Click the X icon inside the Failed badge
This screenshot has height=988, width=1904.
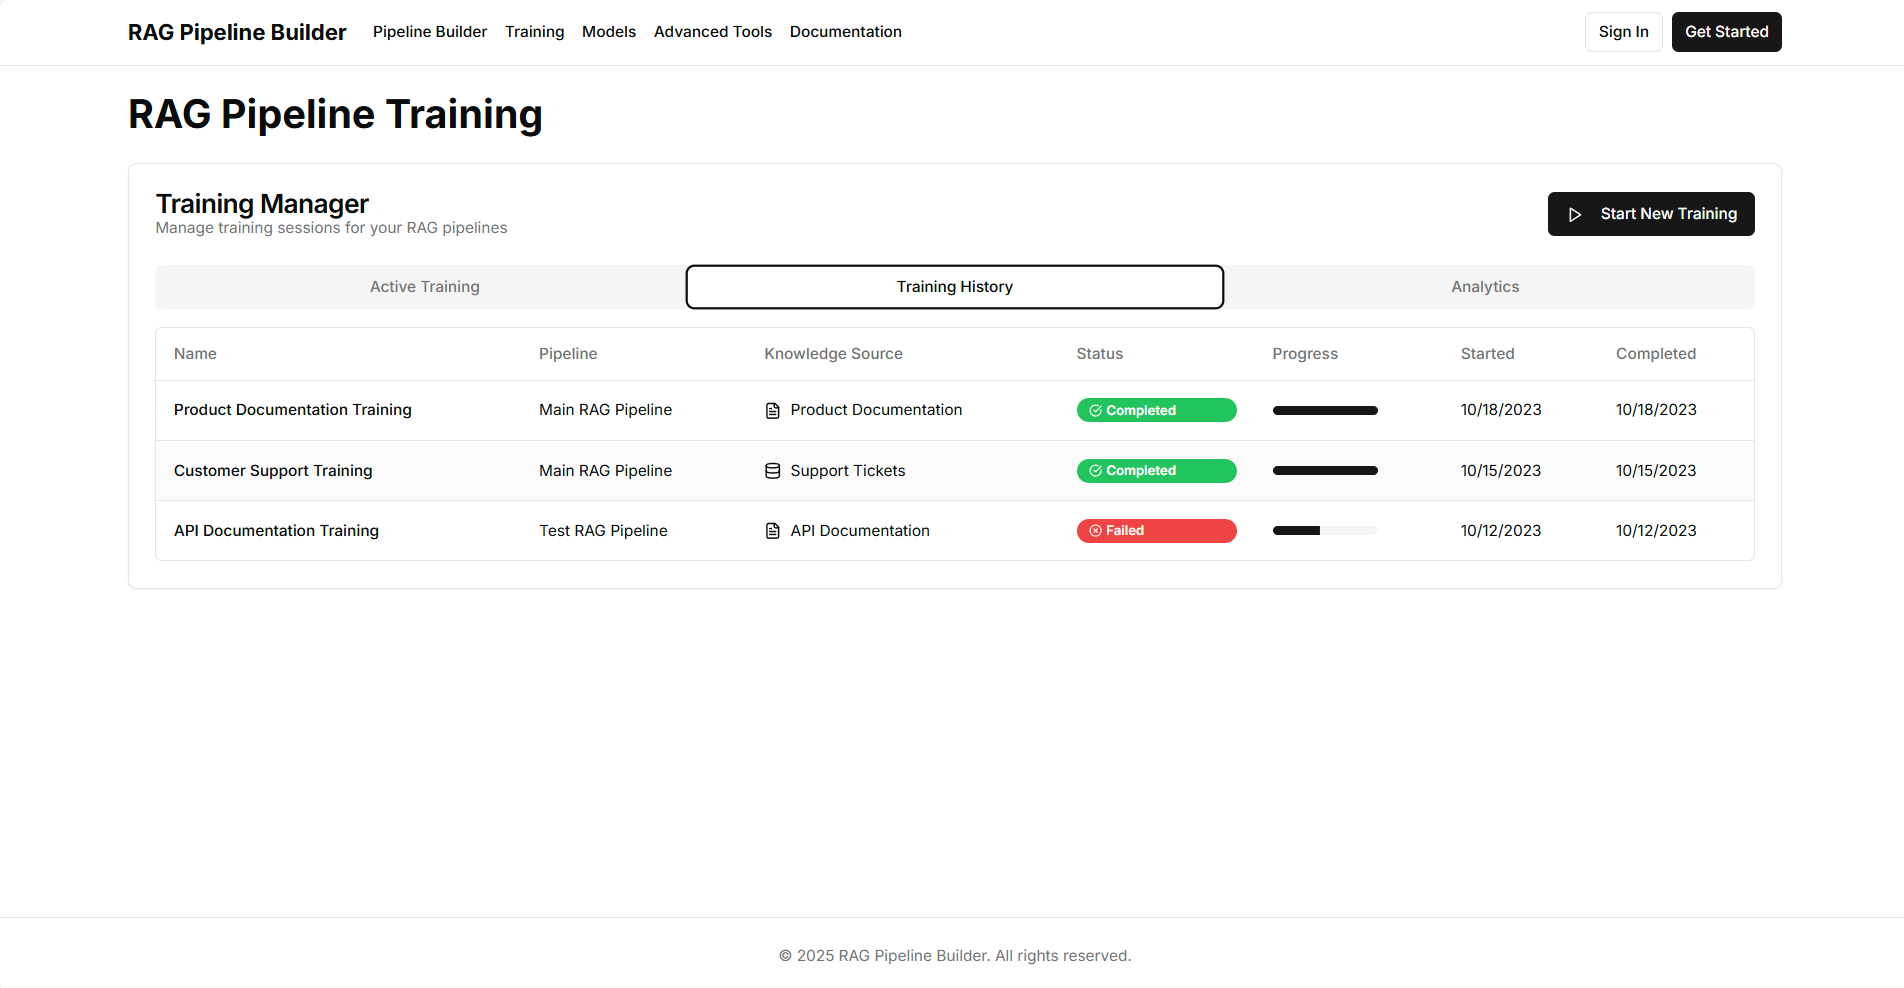1095,530
